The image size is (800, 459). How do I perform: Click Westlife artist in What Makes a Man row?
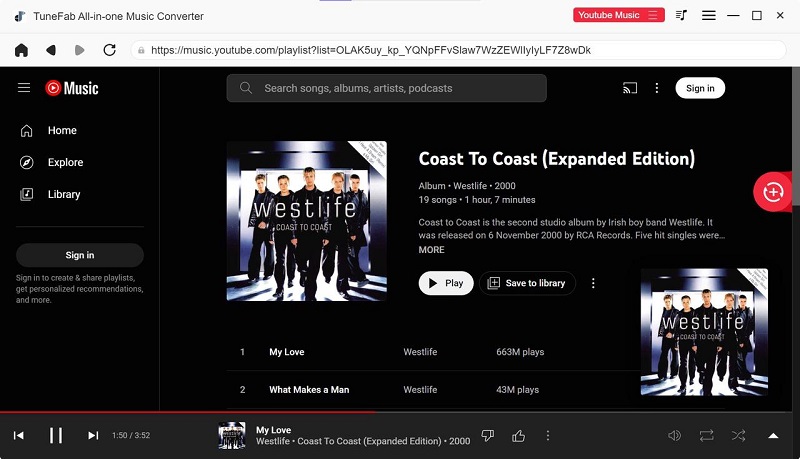[420, 390]
